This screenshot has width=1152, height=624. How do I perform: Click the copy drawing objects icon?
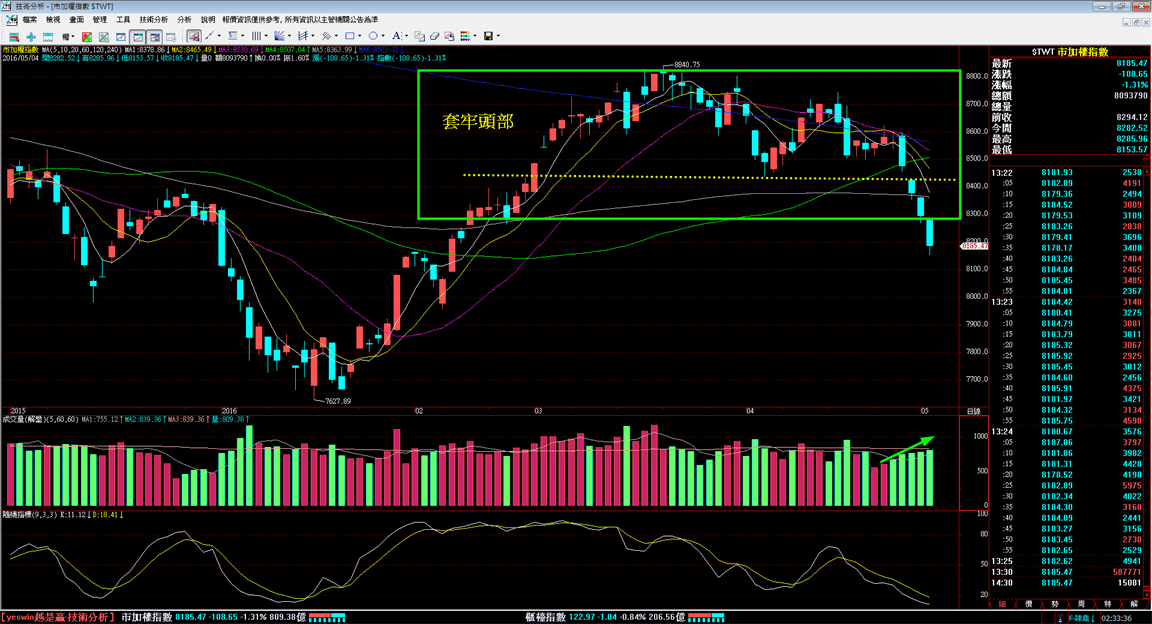click(419, 36)
